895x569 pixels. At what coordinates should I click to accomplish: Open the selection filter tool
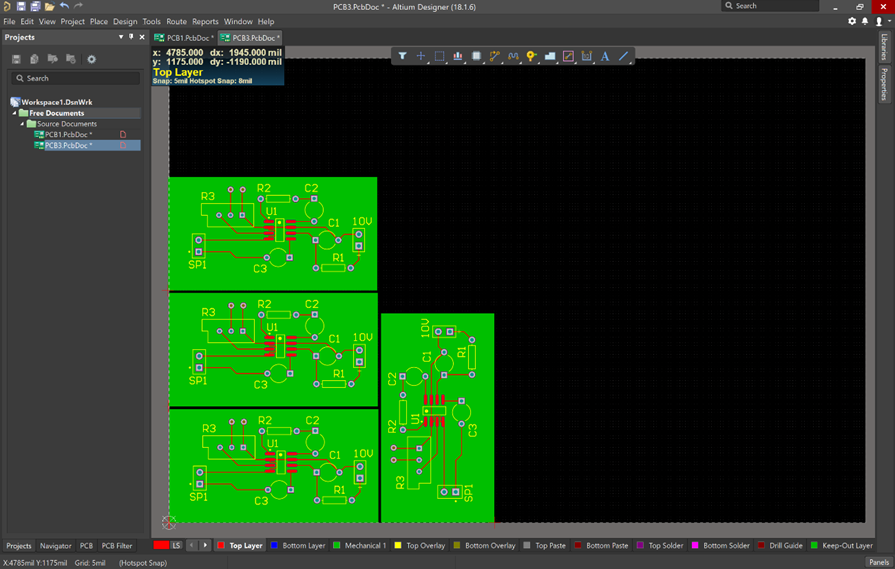(402, 56)
